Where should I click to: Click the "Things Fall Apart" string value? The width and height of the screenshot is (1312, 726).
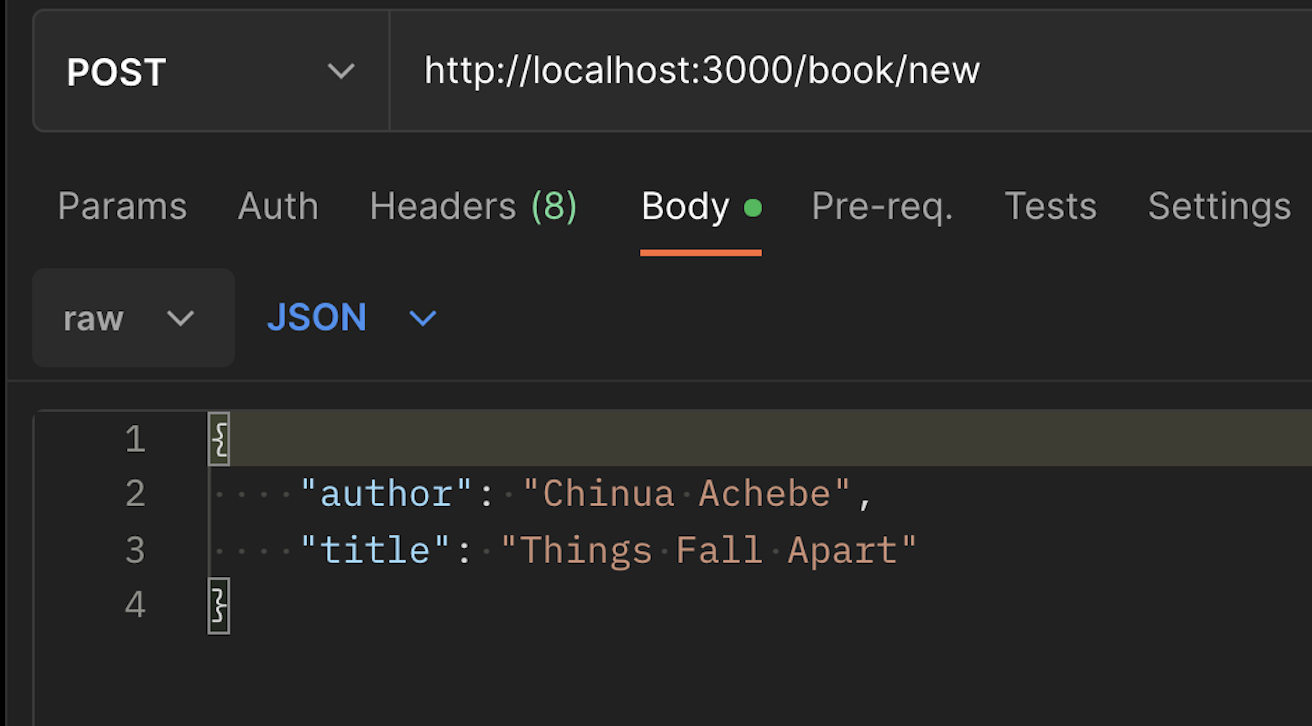(709, 549)
